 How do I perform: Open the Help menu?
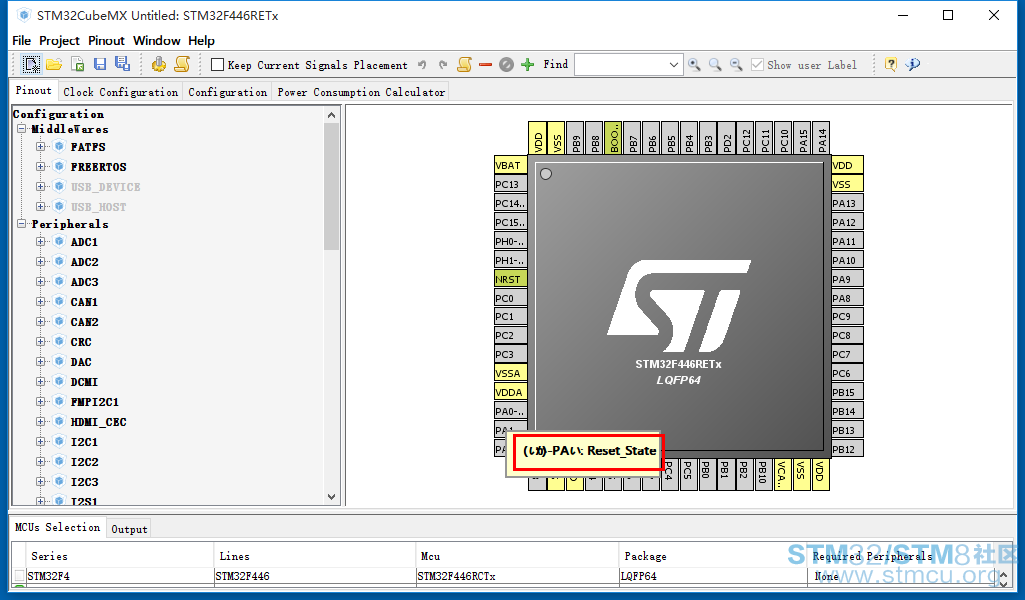(x=201, y=41)
